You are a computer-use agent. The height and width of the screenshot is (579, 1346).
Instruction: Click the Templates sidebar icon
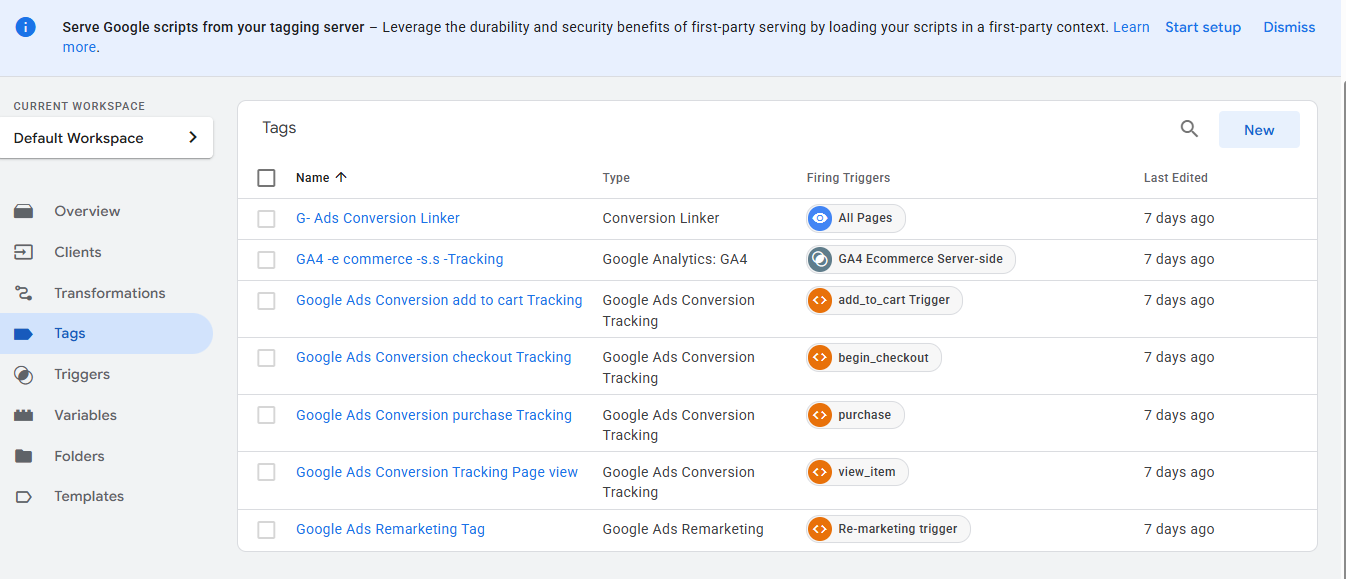coord(23,497)
